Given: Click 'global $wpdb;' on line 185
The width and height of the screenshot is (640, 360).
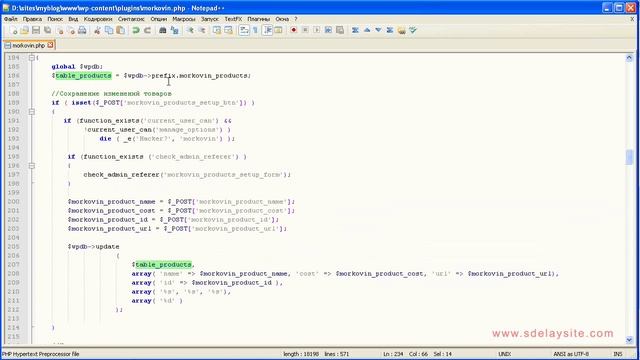Looking at the screenshot, I should click(77, 67).
